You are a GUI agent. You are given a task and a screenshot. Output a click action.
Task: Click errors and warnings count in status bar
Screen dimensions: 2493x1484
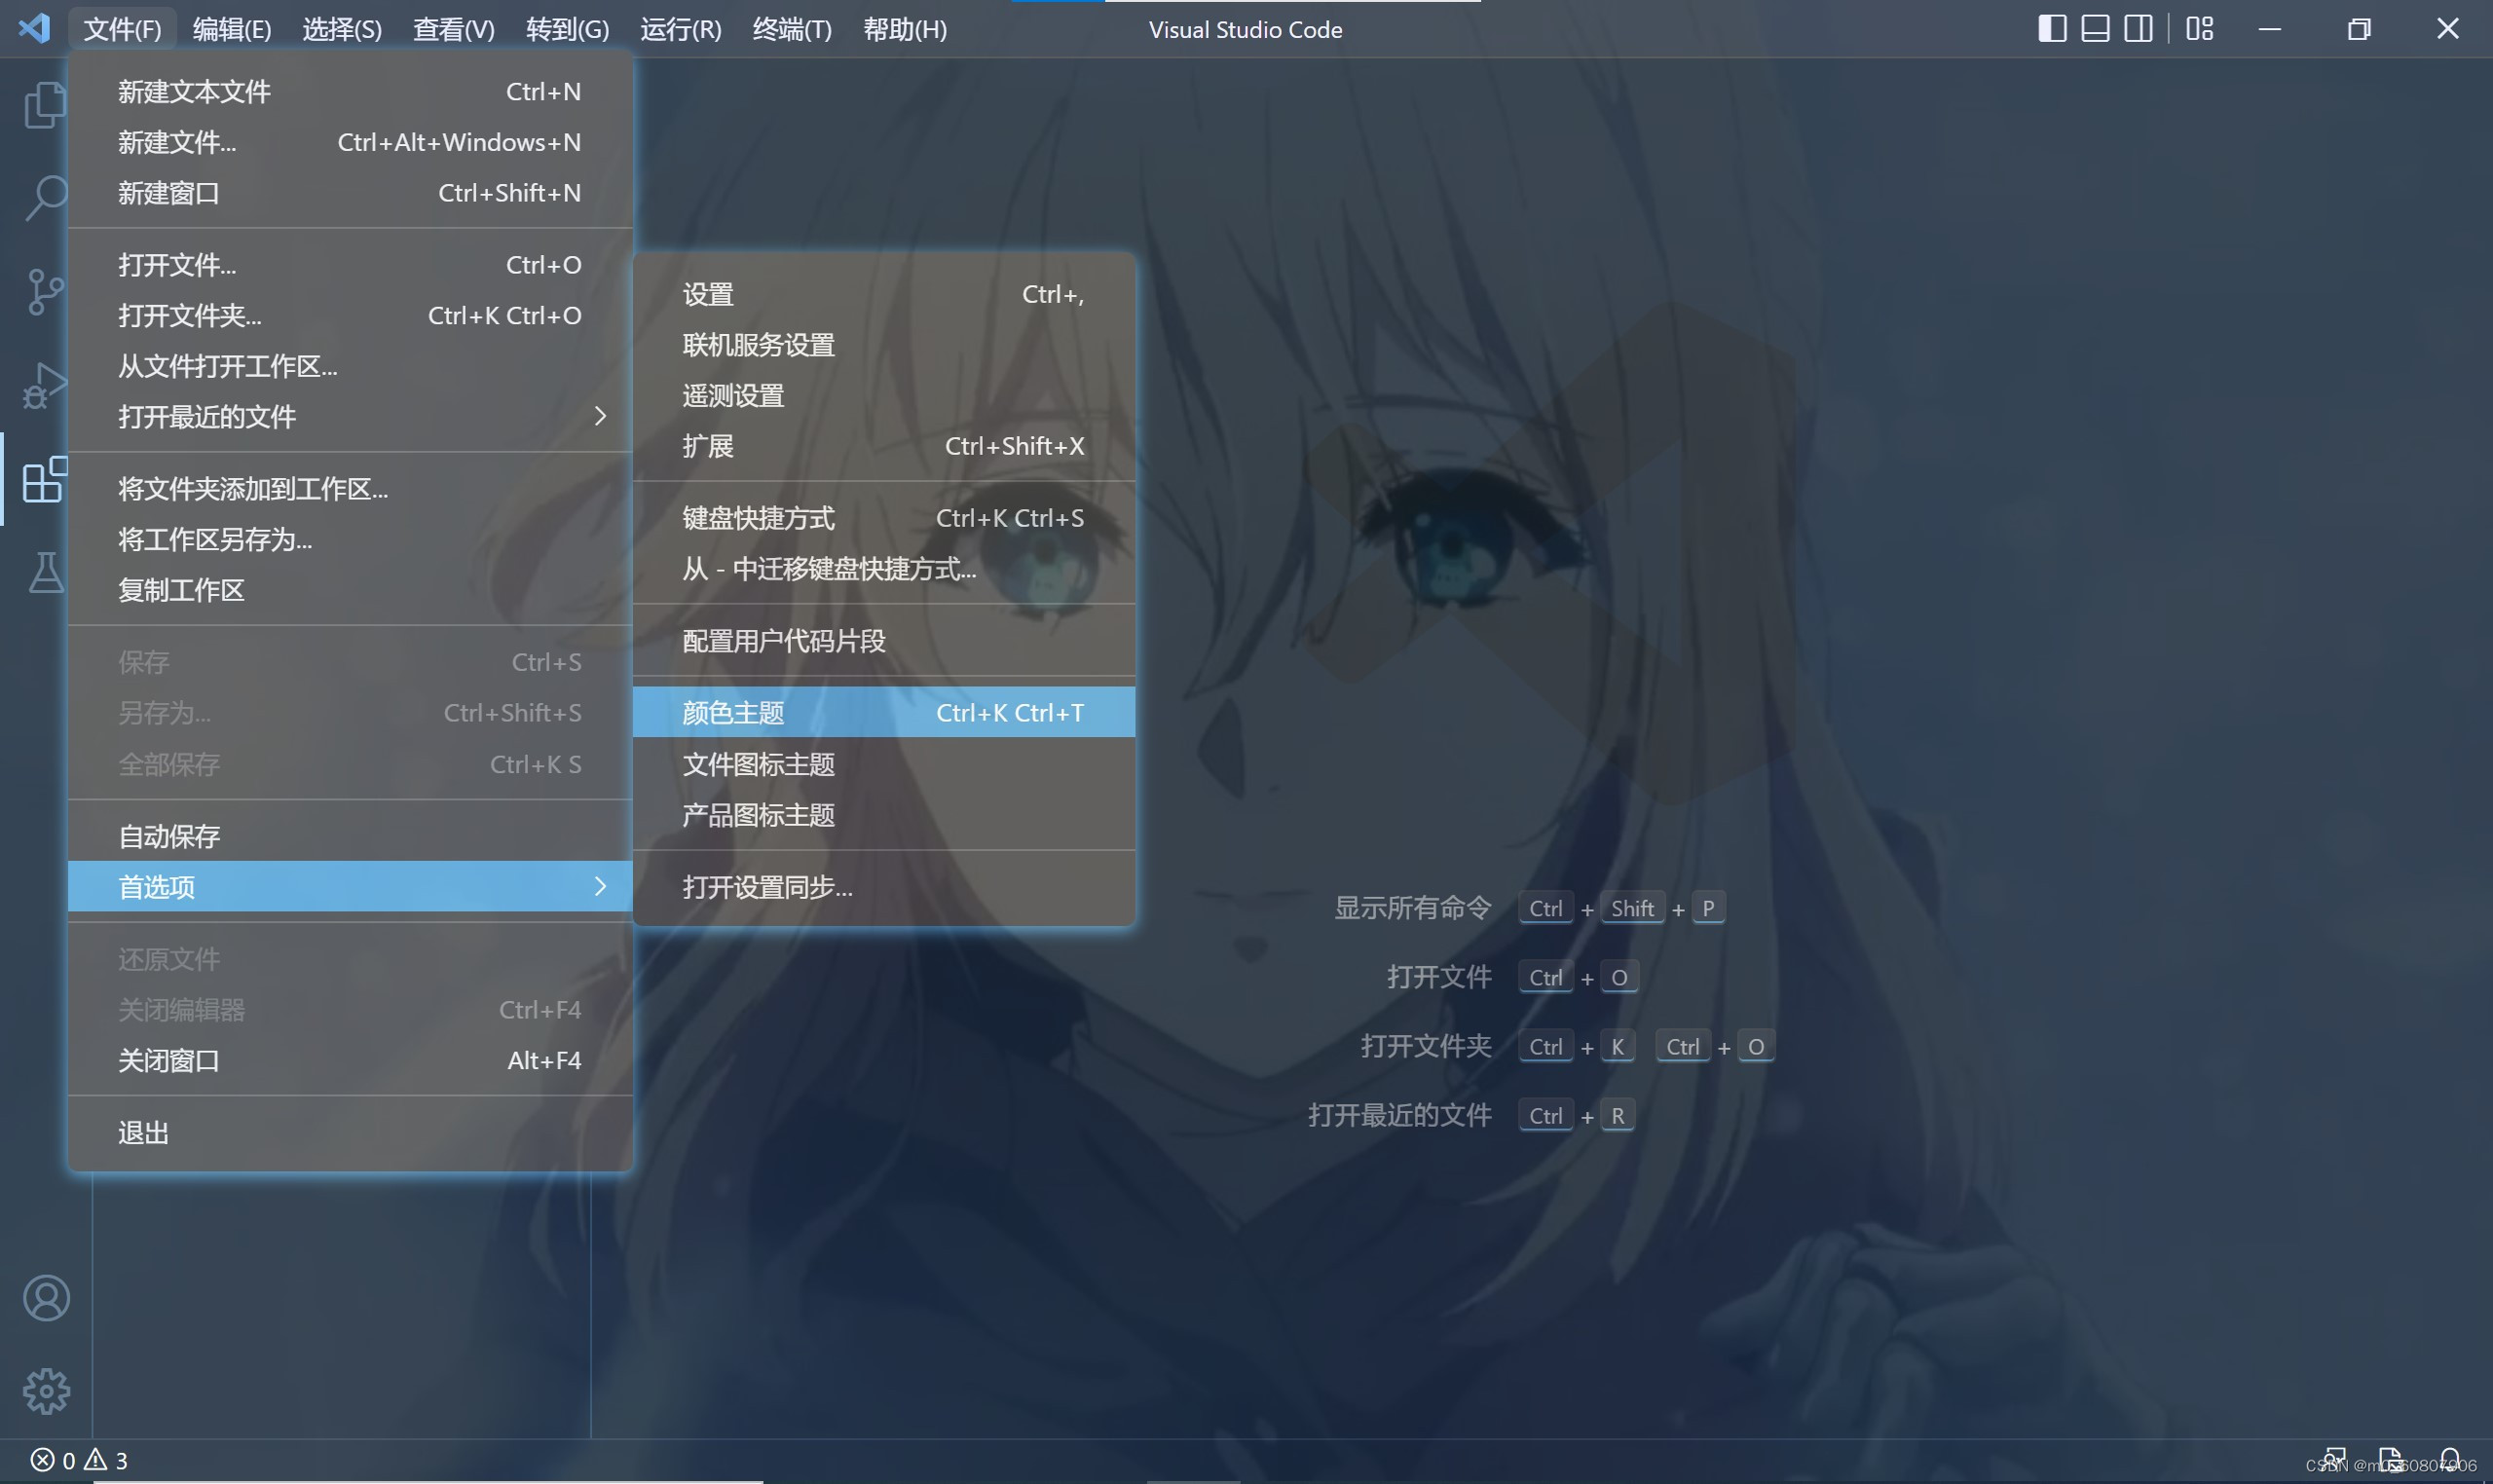point(79,1460)
